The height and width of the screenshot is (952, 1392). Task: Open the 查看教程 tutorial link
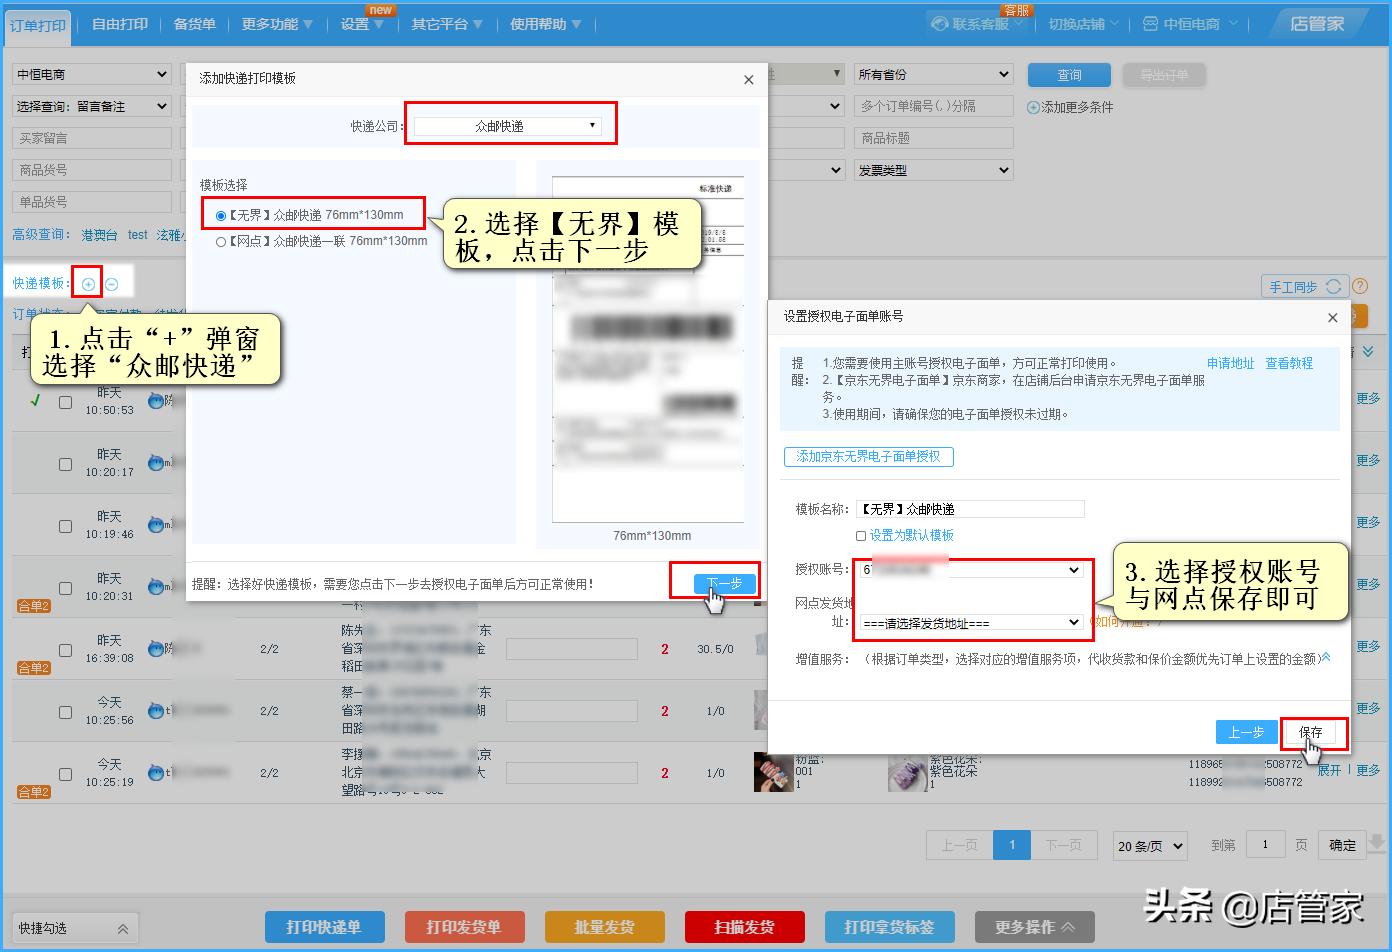(1289, 363)
